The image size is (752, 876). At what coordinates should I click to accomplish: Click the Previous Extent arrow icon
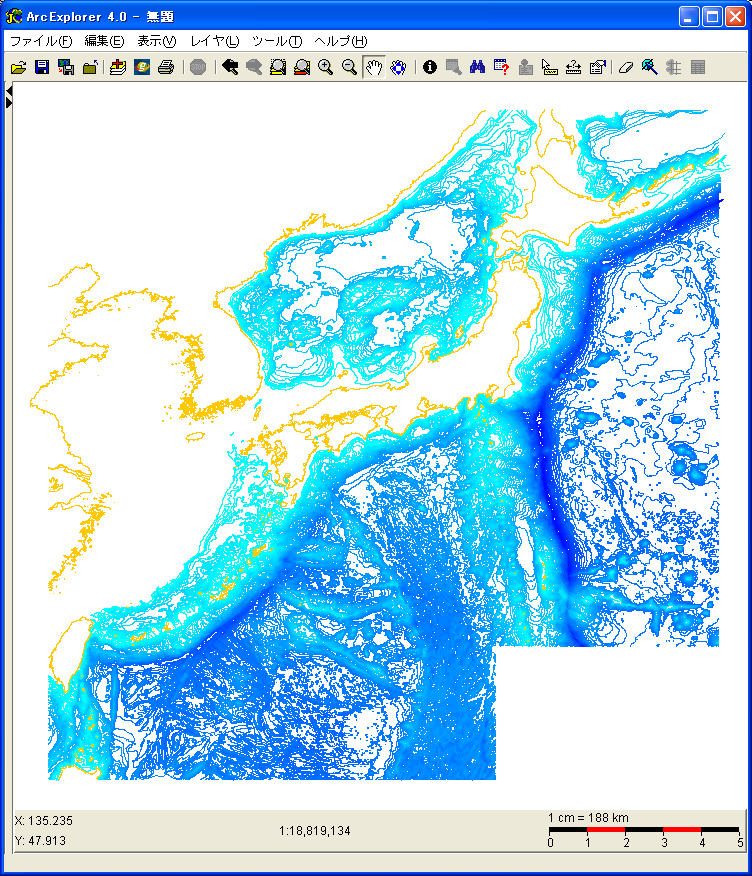[x=229, y=67]
